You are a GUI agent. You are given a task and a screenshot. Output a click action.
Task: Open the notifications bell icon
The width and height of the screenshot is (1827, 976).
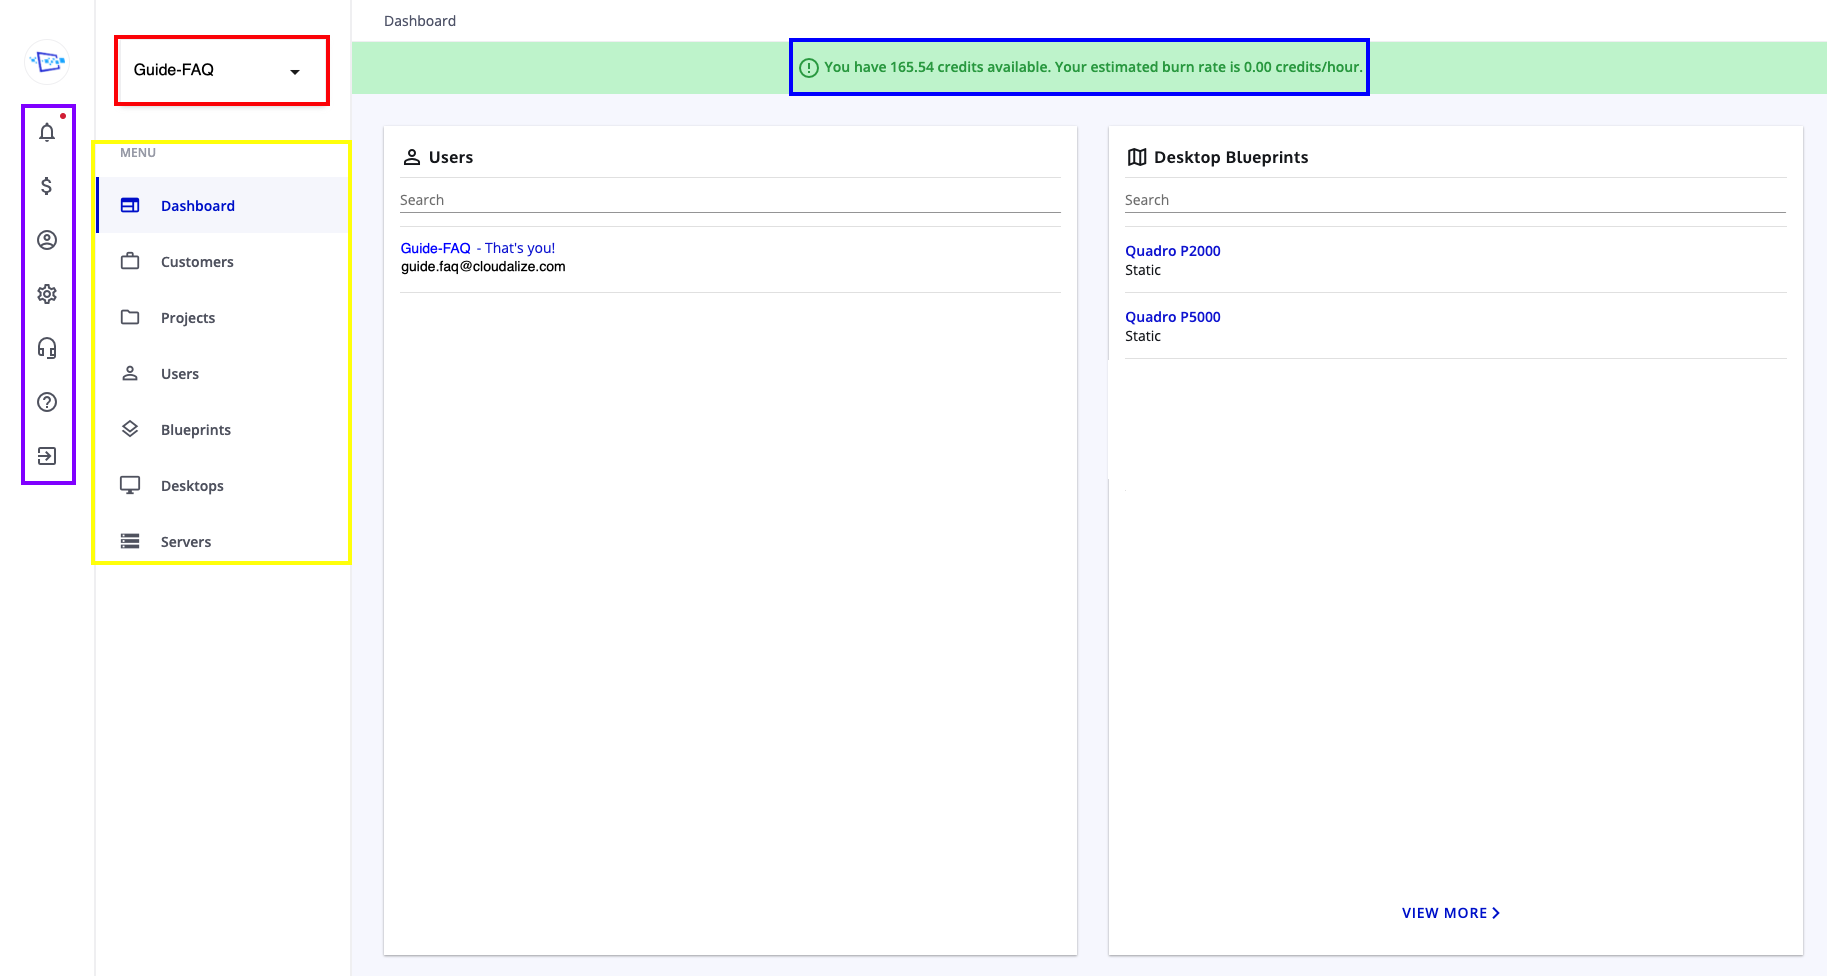click(x=47, y=132)
